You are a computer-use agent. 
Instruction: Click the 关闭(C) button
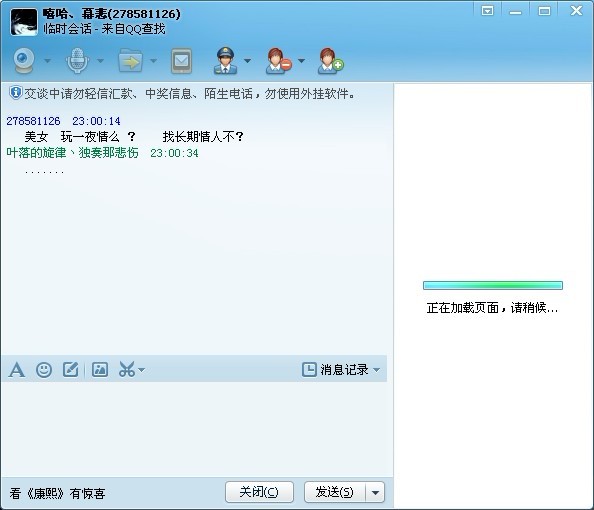click(259, 492)
